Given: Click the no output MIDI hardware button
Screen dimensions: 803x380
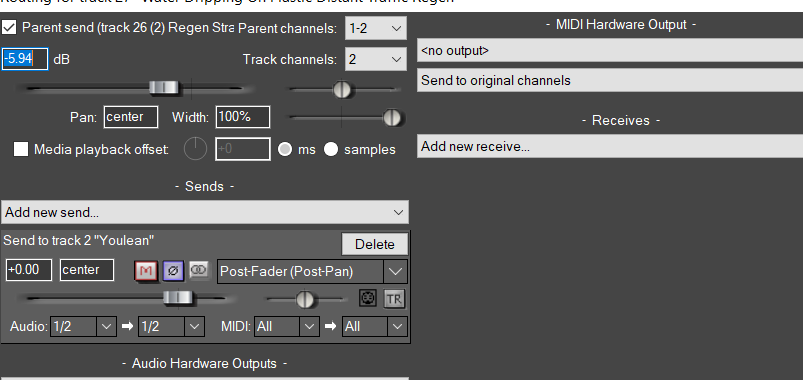Looking at the screenshot, I should 609,51.
